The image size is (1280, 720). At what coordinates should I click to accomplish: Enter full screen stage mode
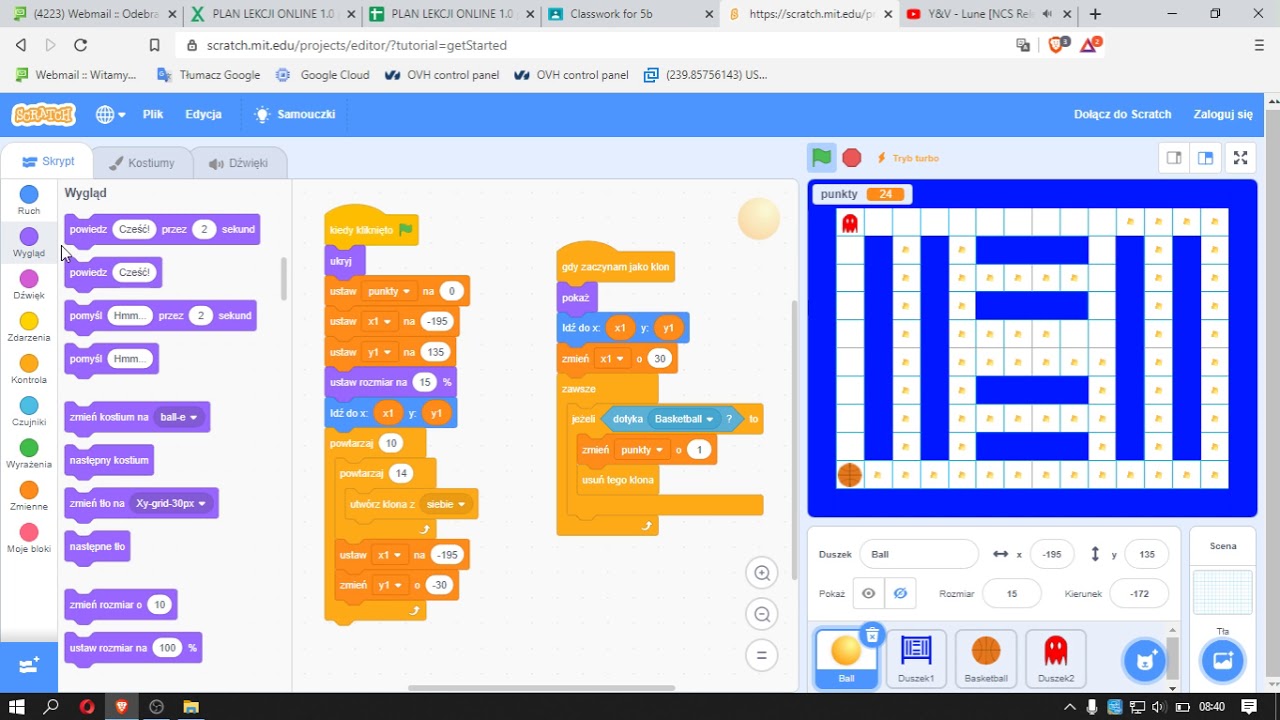pos(1240,158)
